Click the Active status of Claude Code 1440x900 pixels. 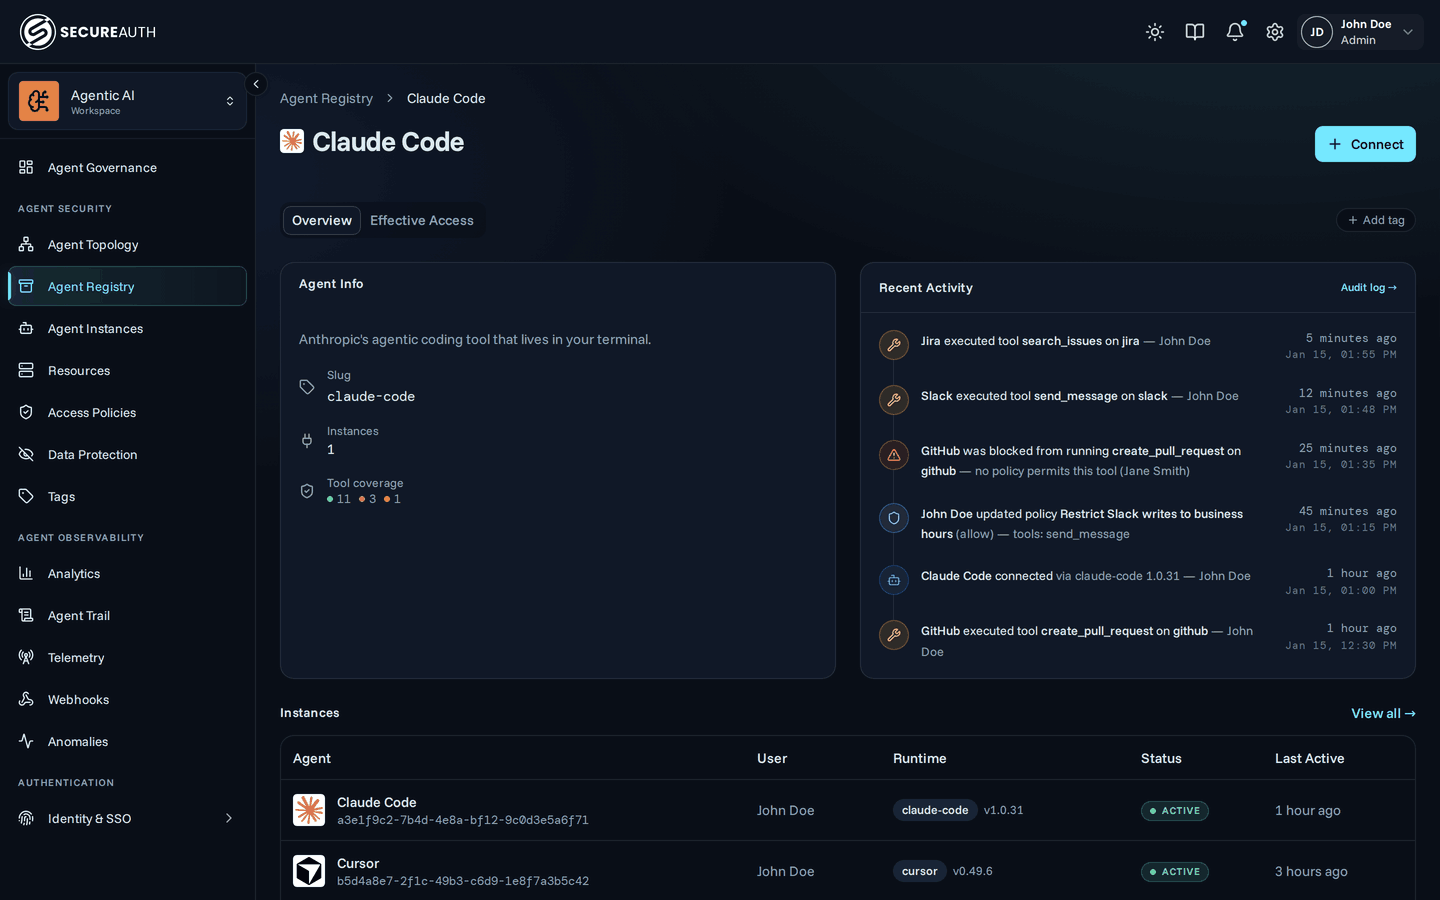[x=1175, y=811]
